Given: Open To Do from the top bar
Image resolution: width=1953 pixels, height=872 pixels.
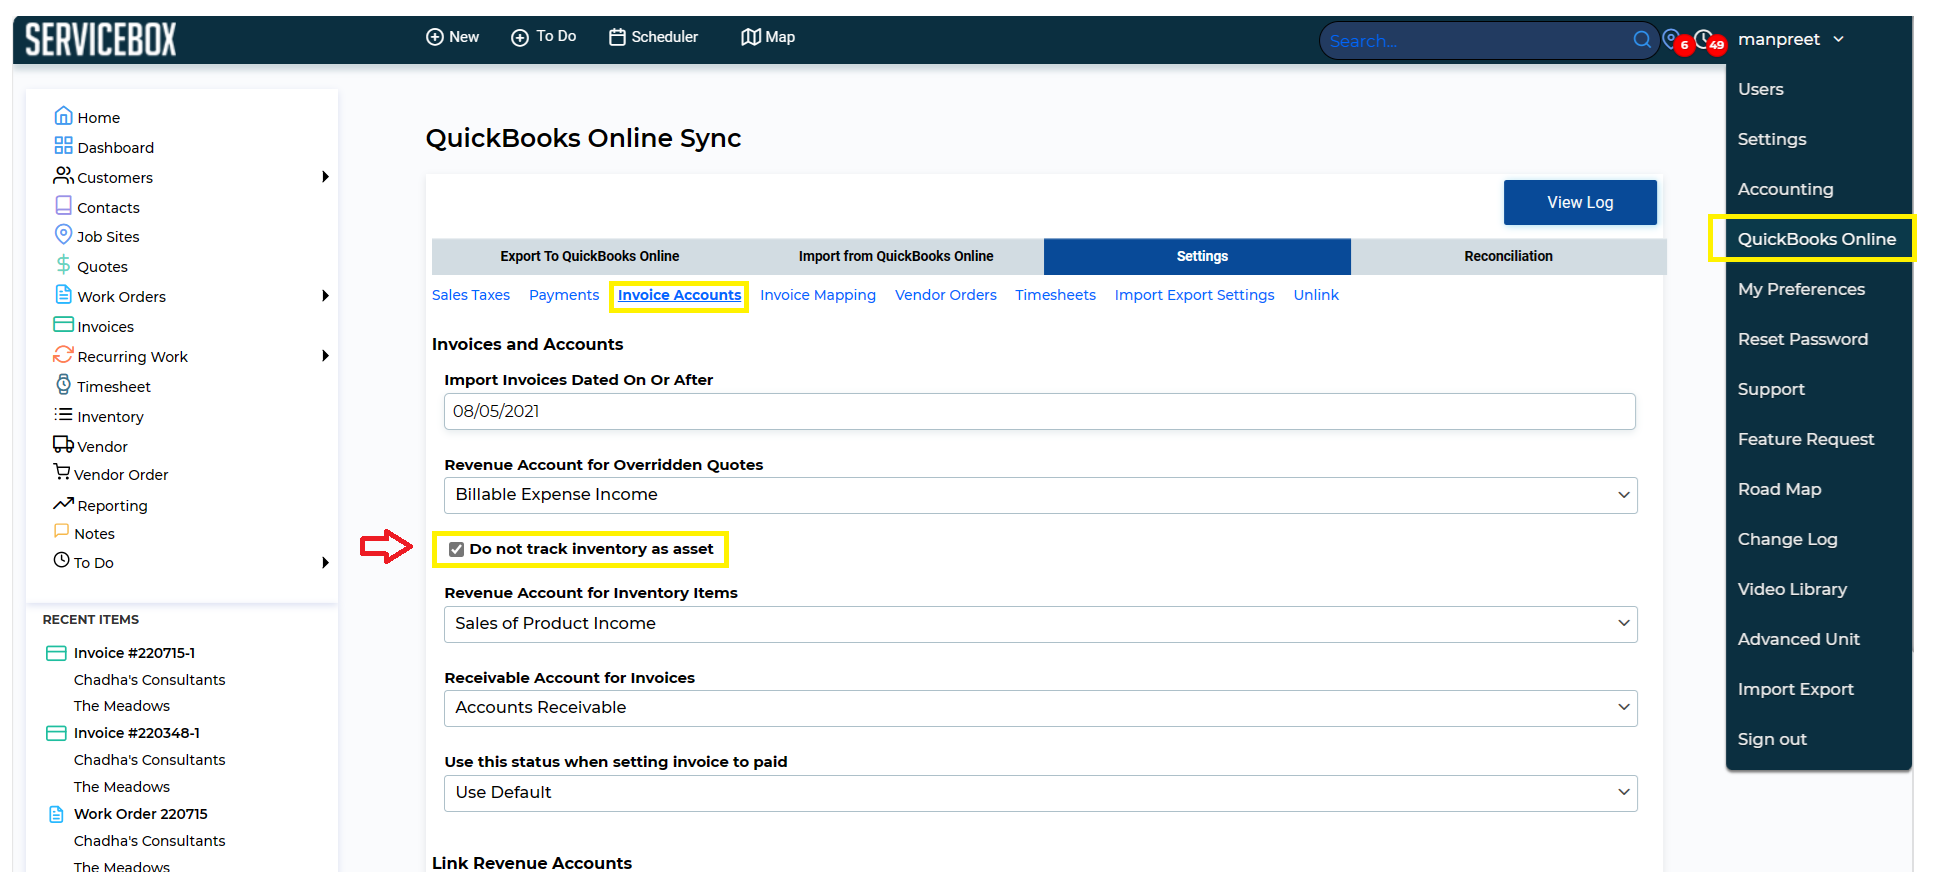Looking at the screenshot, I should 543,37.
